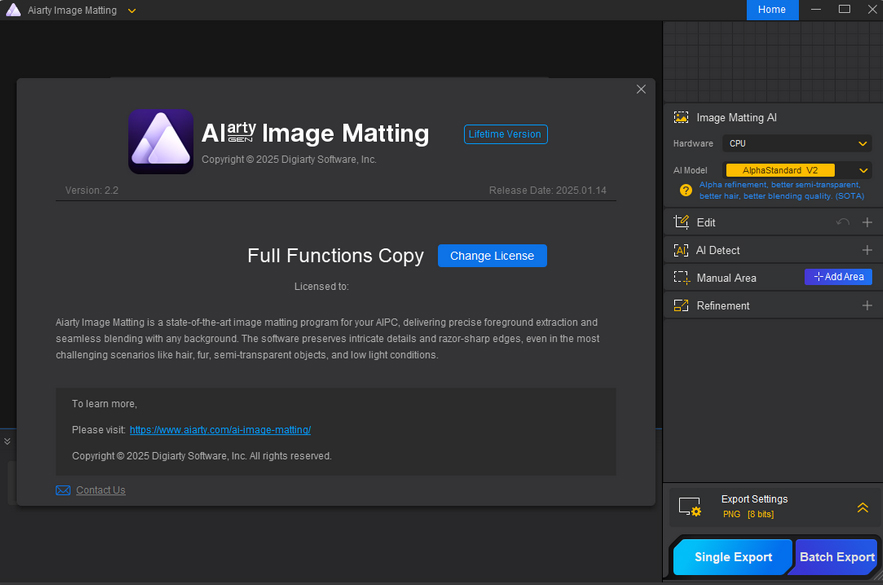
Task: Click the double chevron collapse arrow at left edge
Action: (7, 441)
